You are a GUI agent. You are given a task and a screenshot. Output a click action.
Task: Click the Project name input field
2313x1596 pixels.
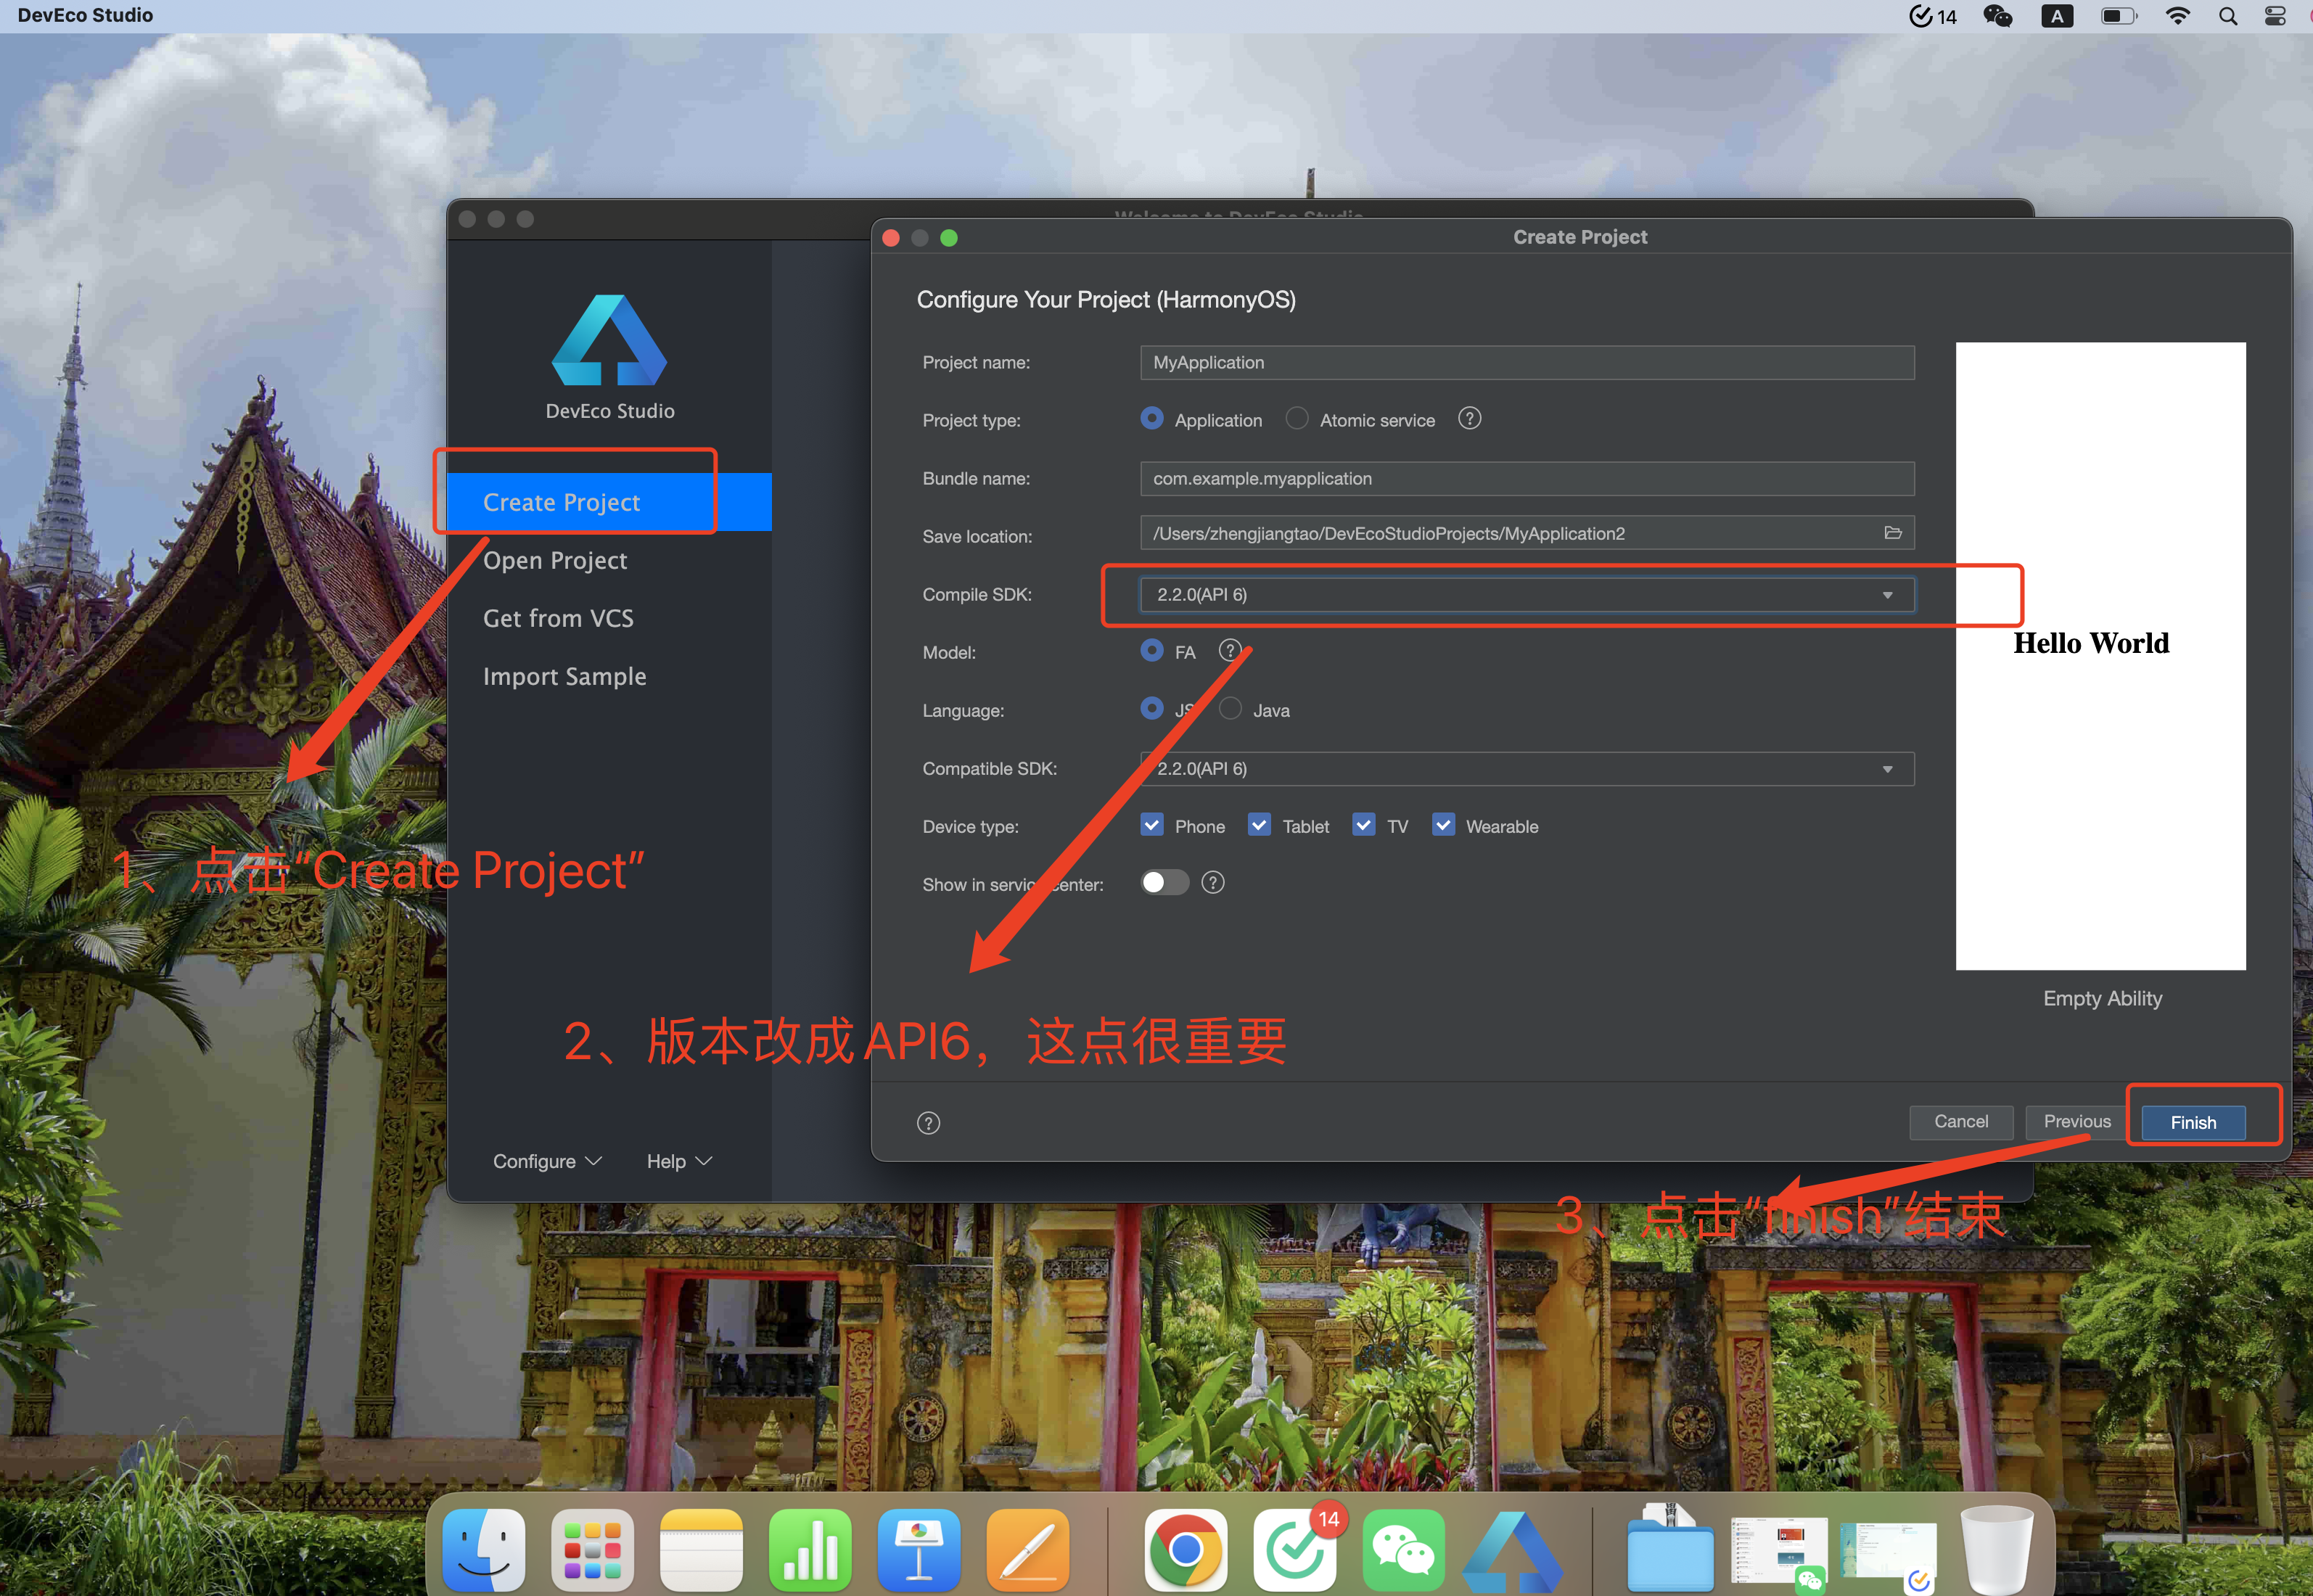(1527, 363)
